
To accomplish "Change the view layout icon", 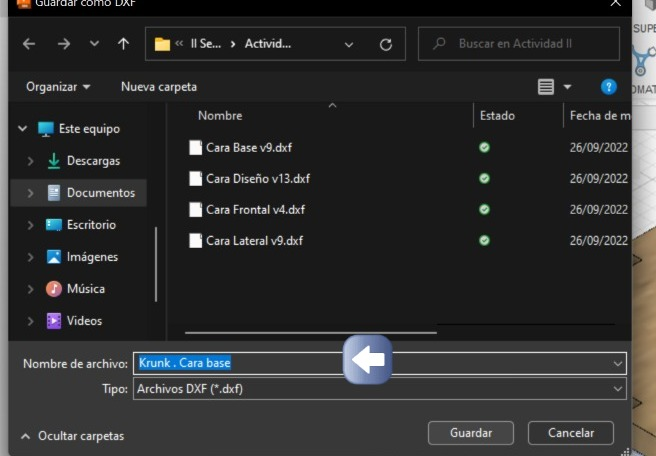I will pos(546,87).
